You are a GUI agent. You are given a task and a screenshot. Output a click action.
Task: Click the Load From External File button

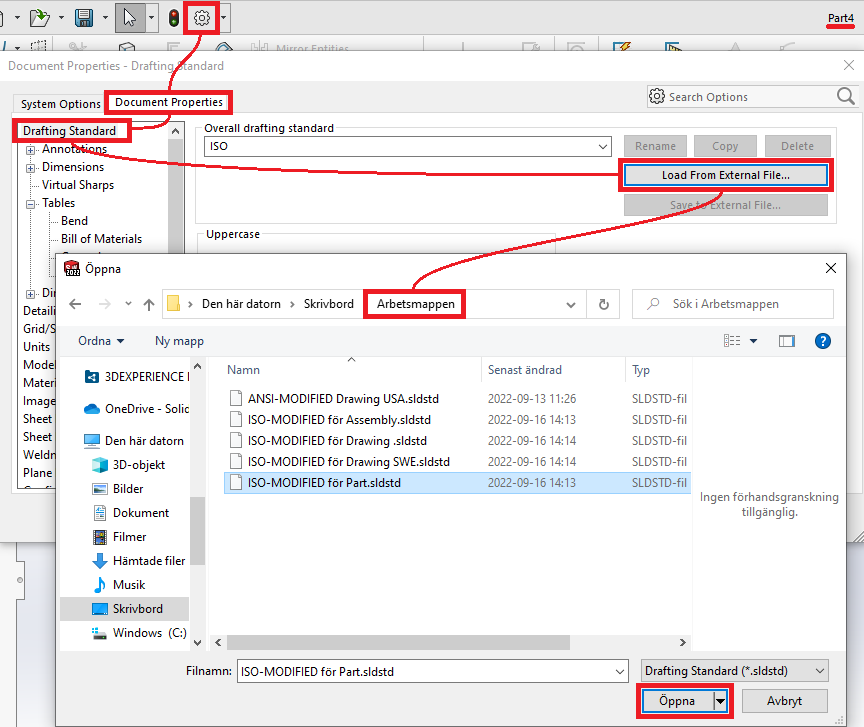coord(725,175)
